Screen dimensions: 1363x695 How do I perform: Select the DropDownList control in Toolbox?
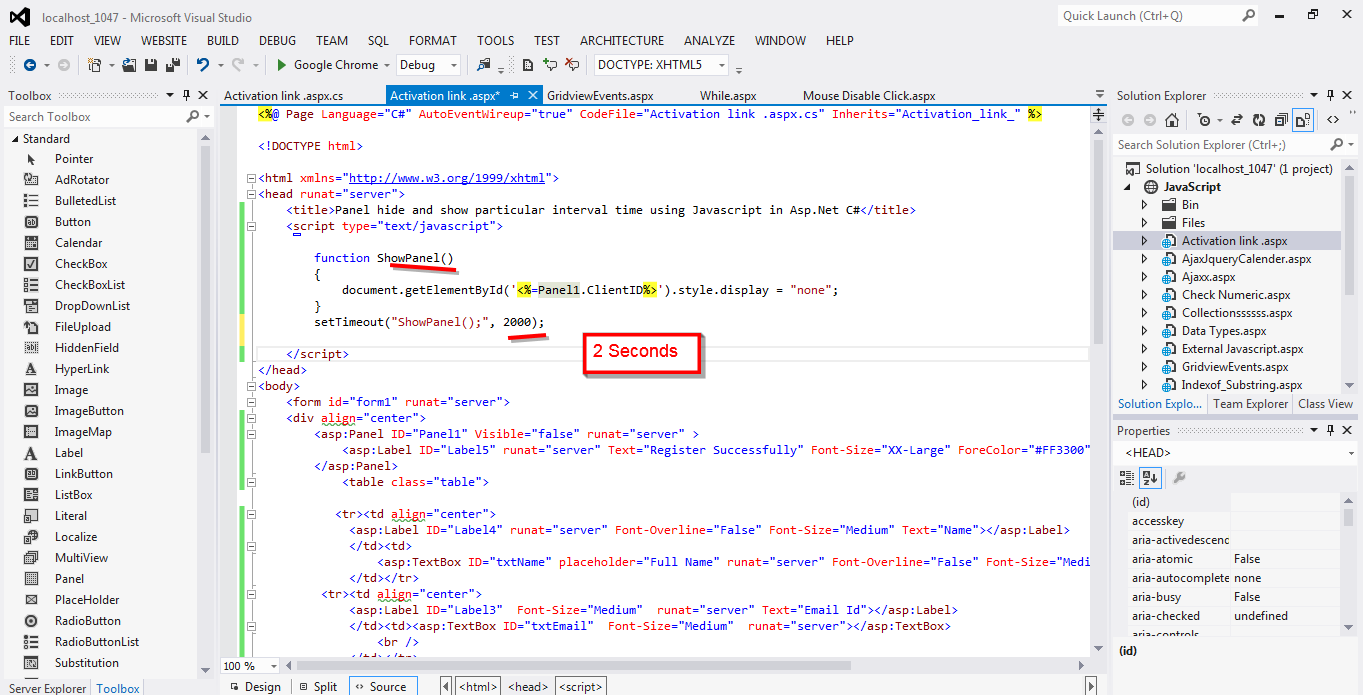click(x=92, y=306)
